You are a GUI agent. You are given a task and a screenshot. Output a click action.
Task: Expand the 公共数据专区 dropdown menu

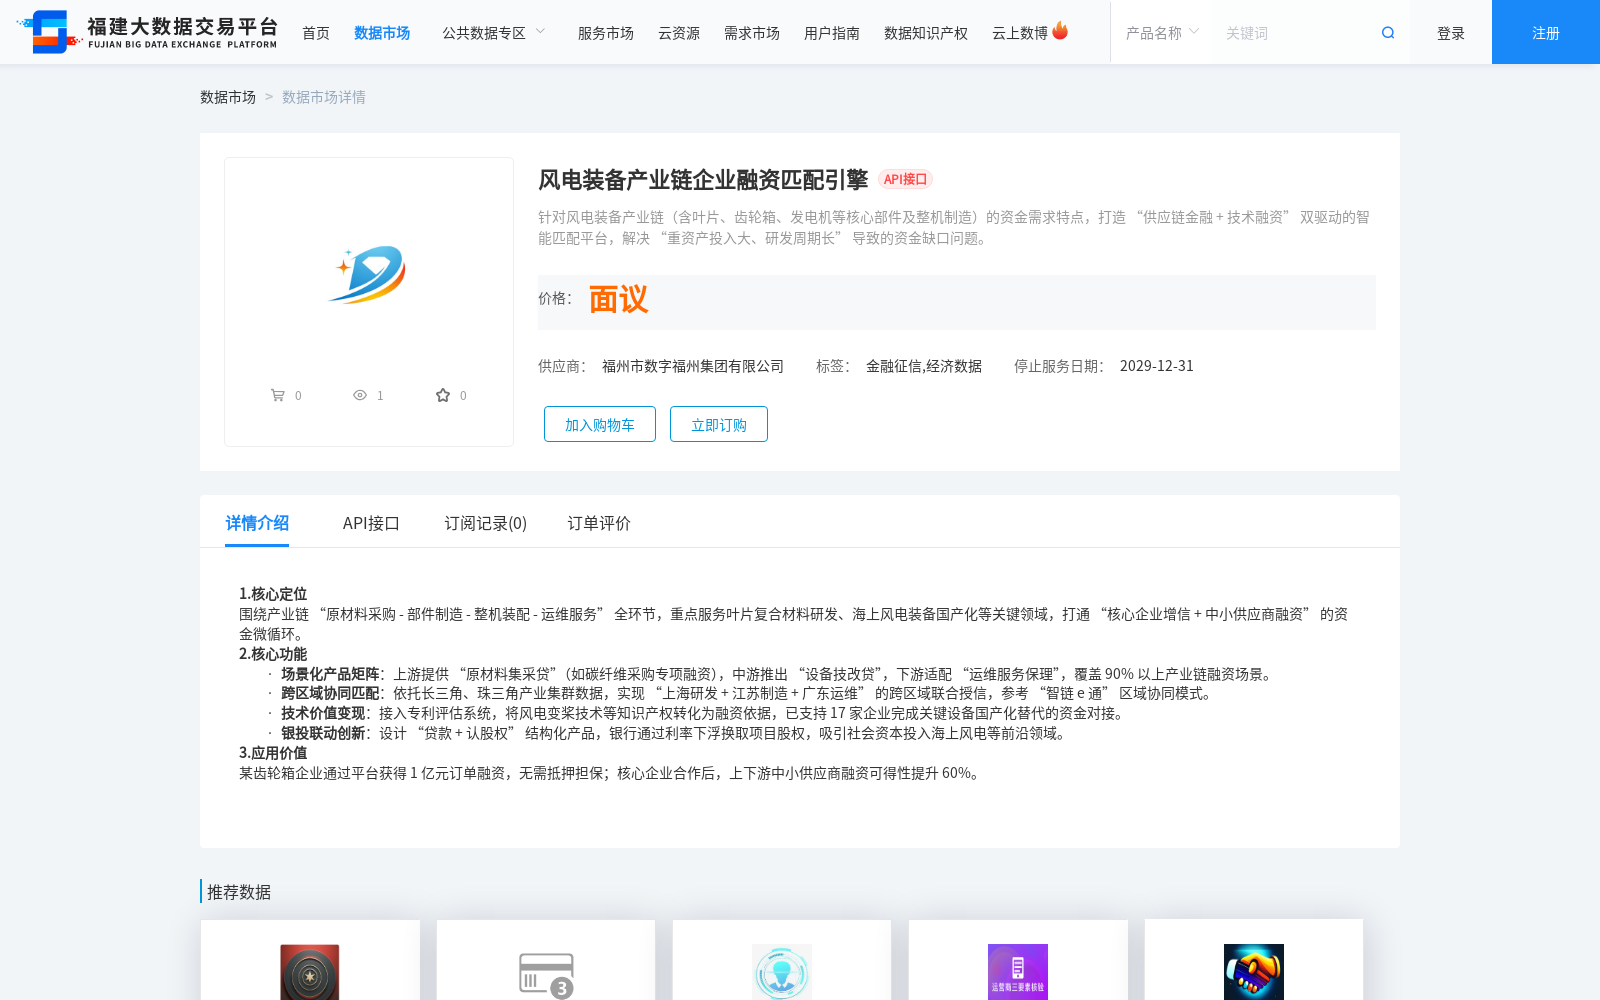coord(494,33)
